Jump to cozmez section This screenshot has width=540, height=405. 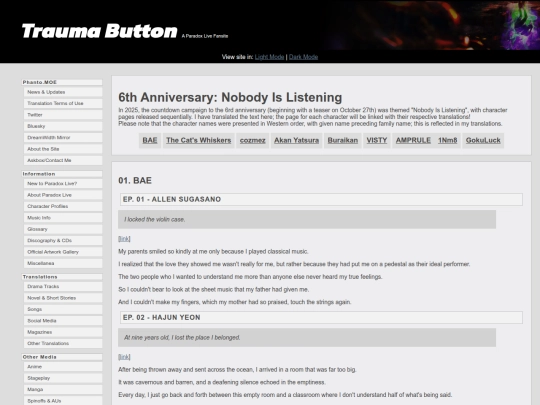tap(252, 141)
